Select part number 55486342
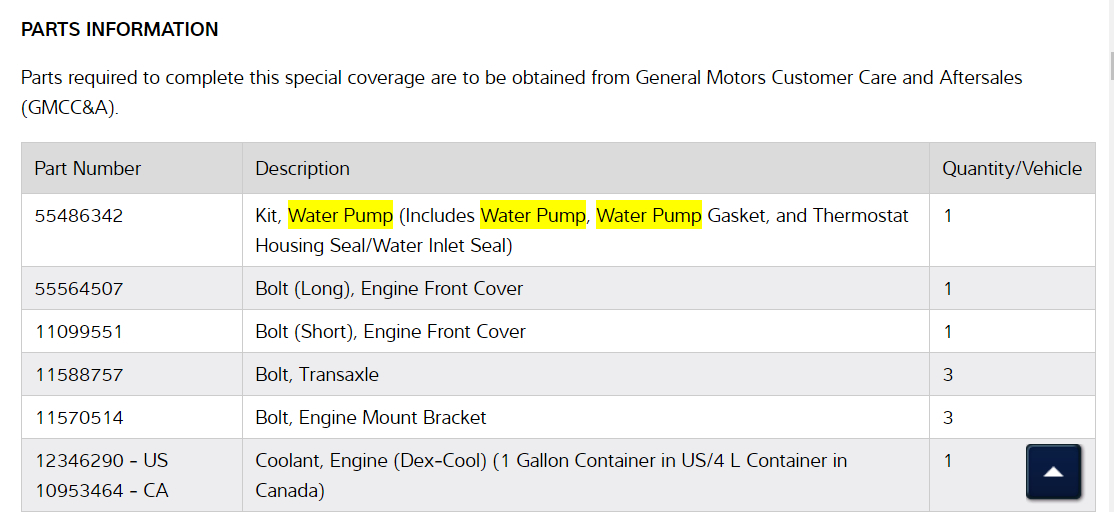The image size is (1114, 512). coord(79,215)
